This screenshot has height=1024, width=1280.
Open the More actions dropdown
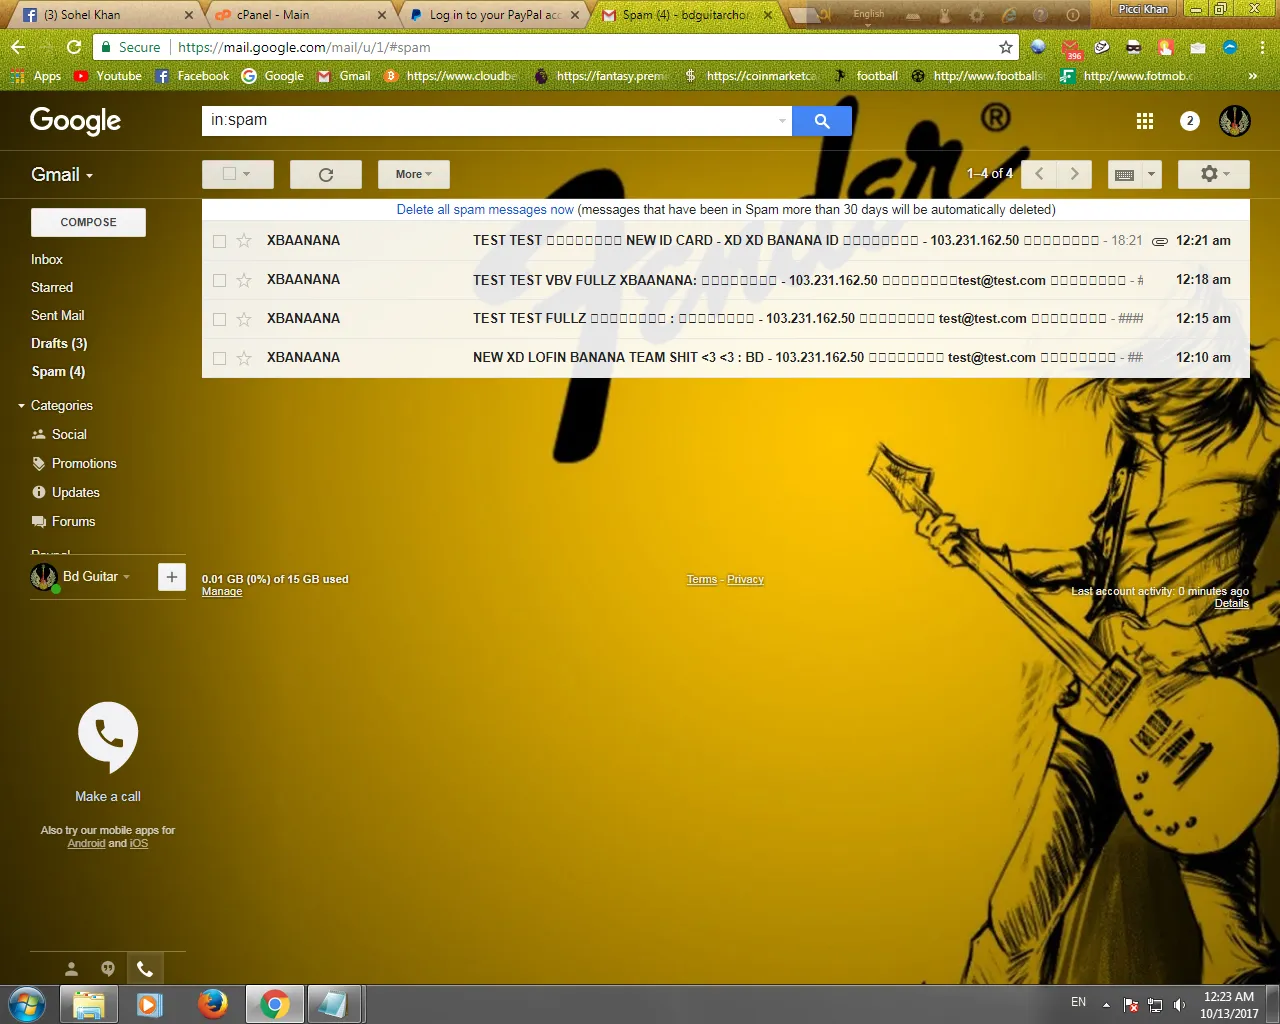[x=414, y=174]
